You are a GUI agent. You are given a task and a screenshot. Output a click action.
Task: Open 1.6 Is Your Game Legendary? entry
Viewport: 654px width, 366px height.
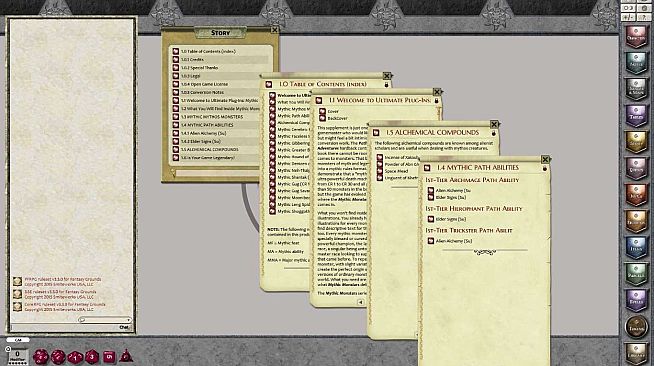tap(207, 158)
